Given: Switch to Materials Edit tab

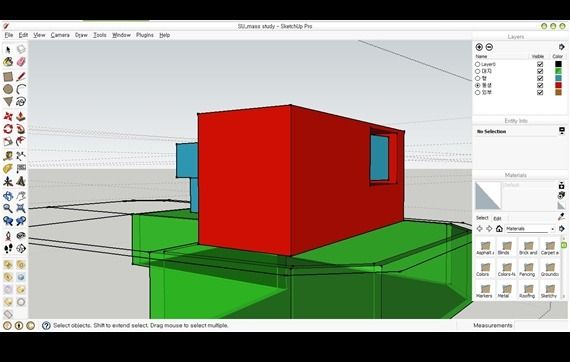Looking at the screenshot, I should (497, 218).
